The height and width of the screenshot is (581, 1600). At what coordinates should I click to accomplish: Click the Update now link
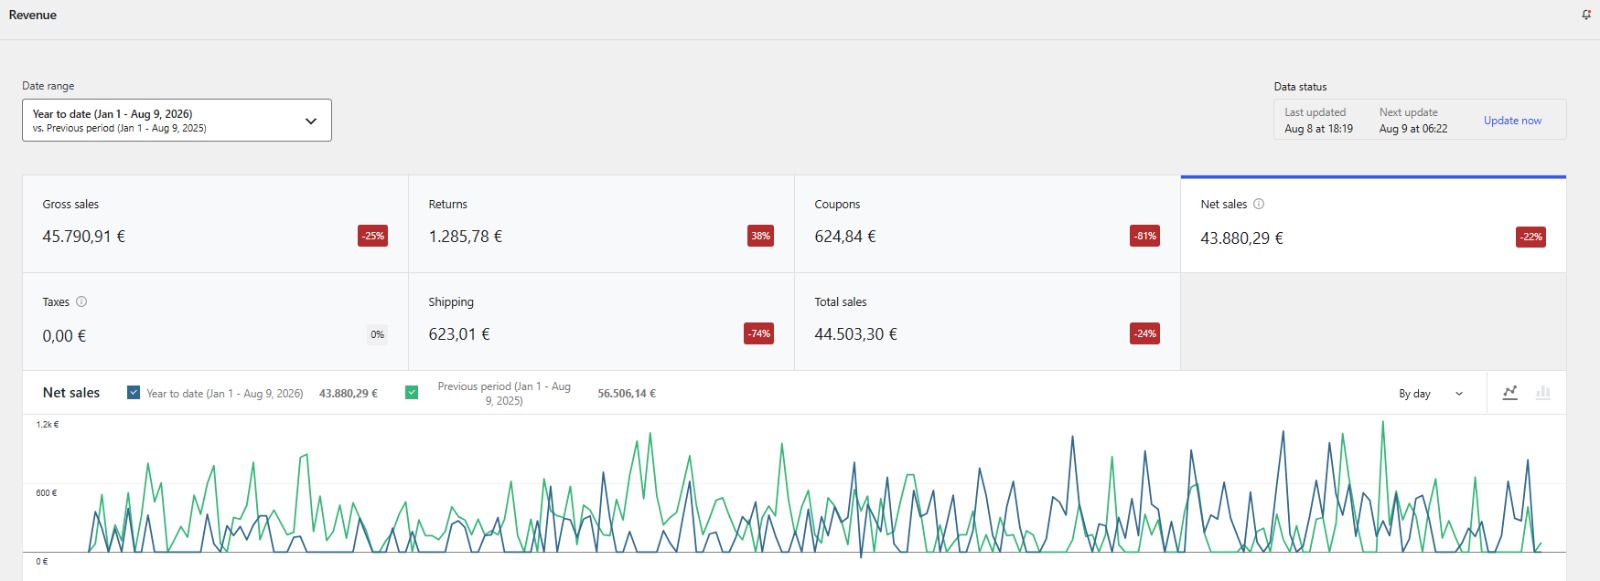pyautogui.click(x=1512, y=121)
